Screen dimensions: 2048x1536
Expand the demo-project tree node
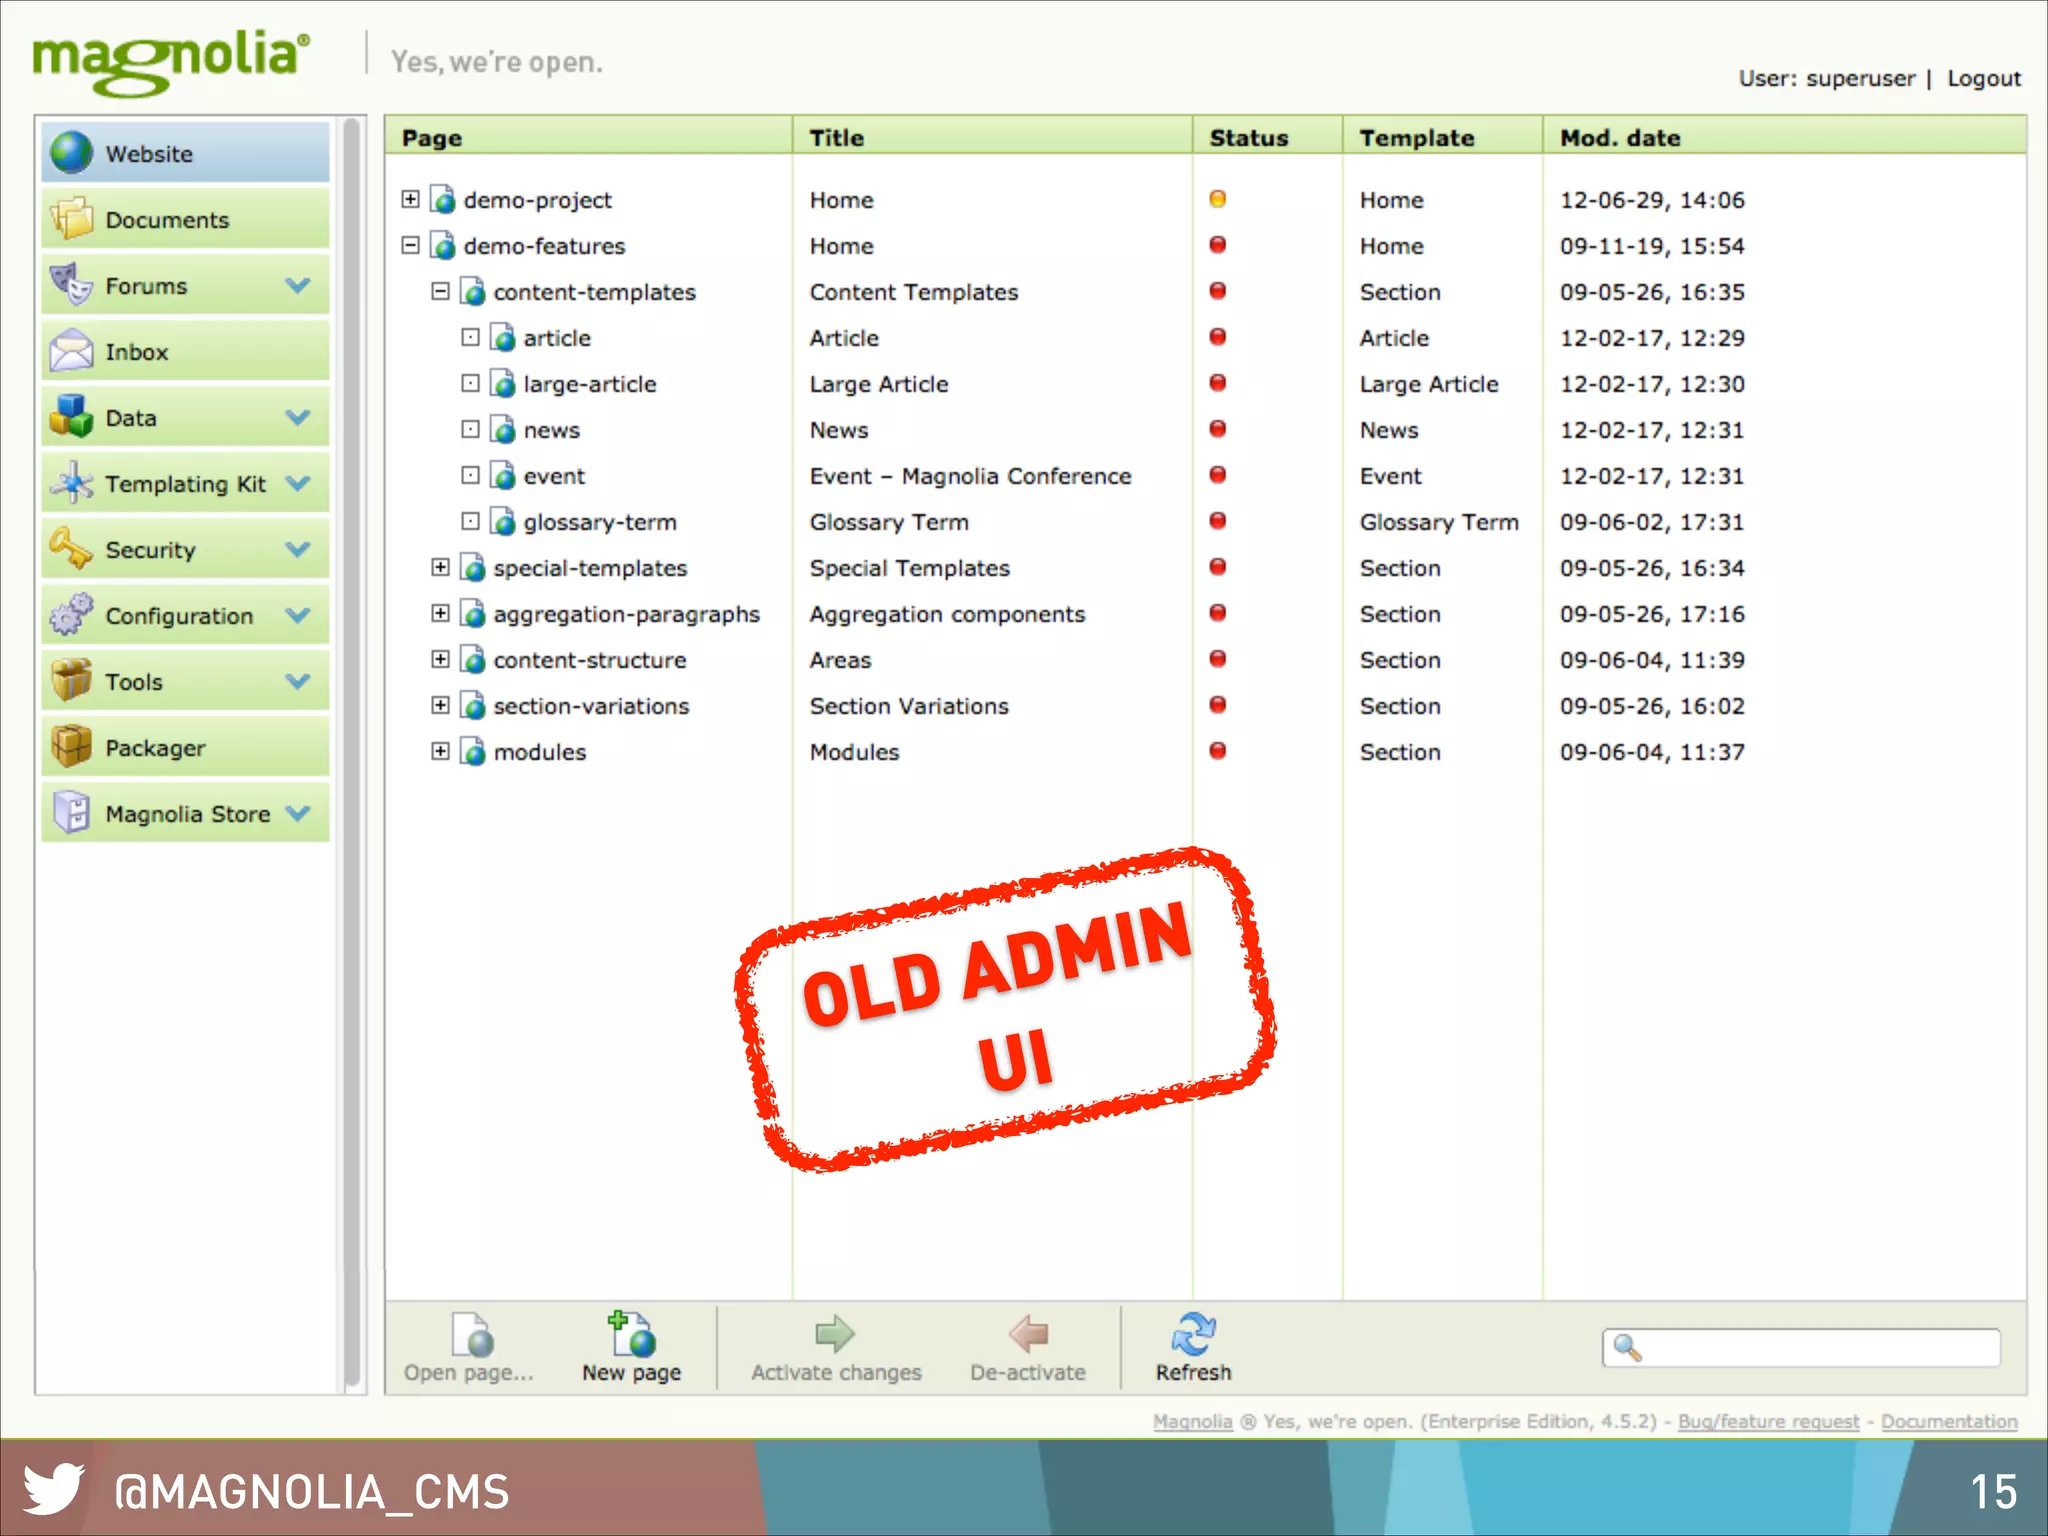coord(410,199)
